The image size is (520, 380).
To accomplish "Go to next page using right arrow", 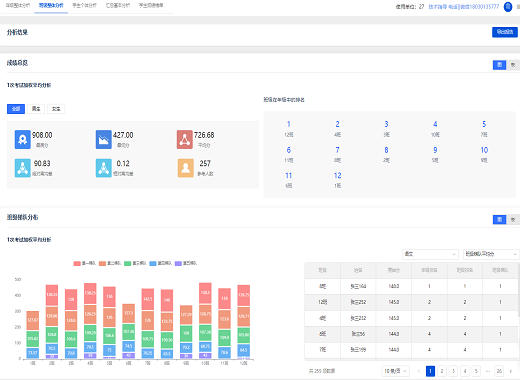I will click(510, 371).
